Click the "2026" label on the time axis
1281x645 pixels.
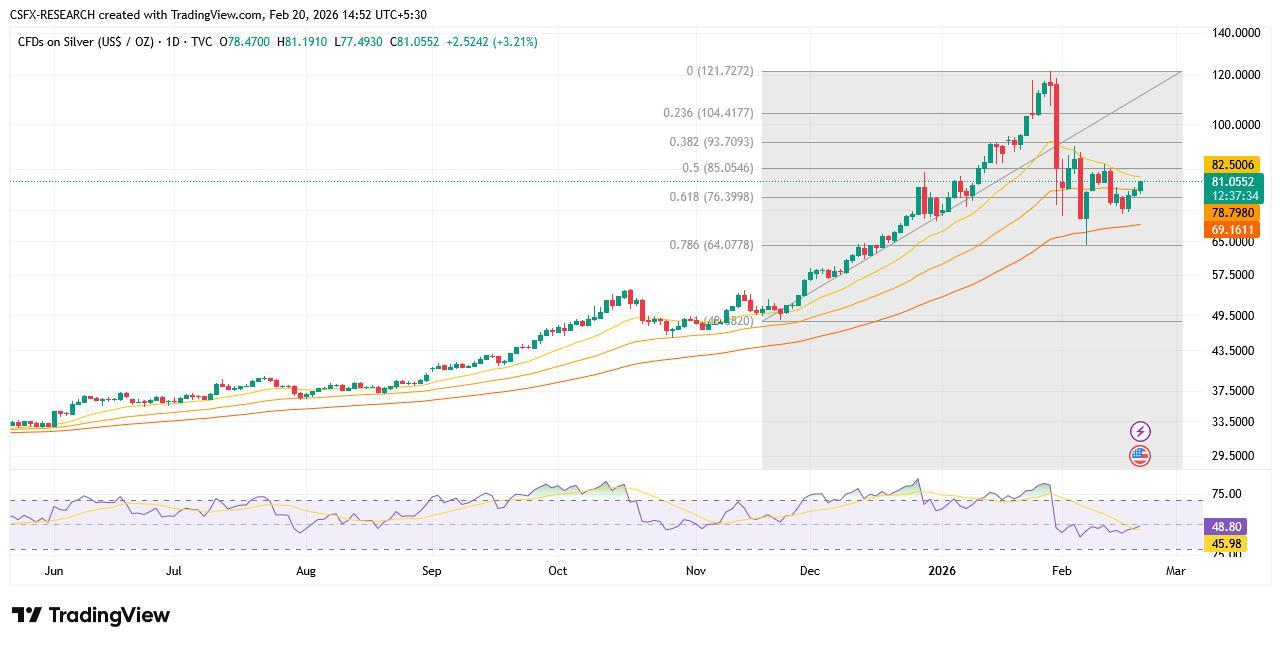pyautogui.click(x=940, y=570)
